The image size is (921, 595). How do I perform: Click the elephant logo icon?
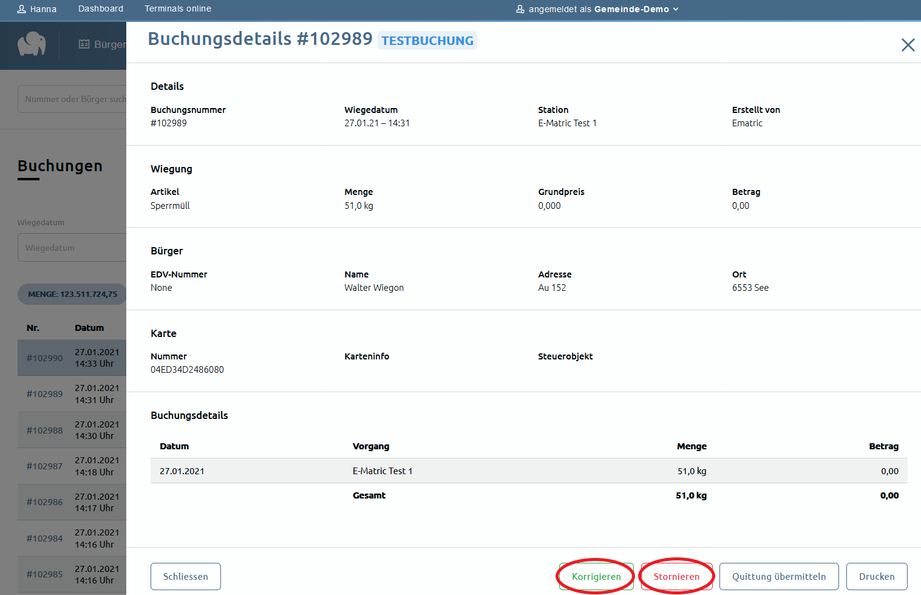[x=32, y=44]
